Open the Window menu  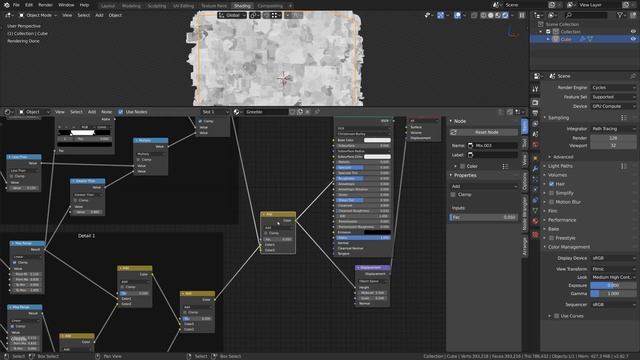[66, 5]
